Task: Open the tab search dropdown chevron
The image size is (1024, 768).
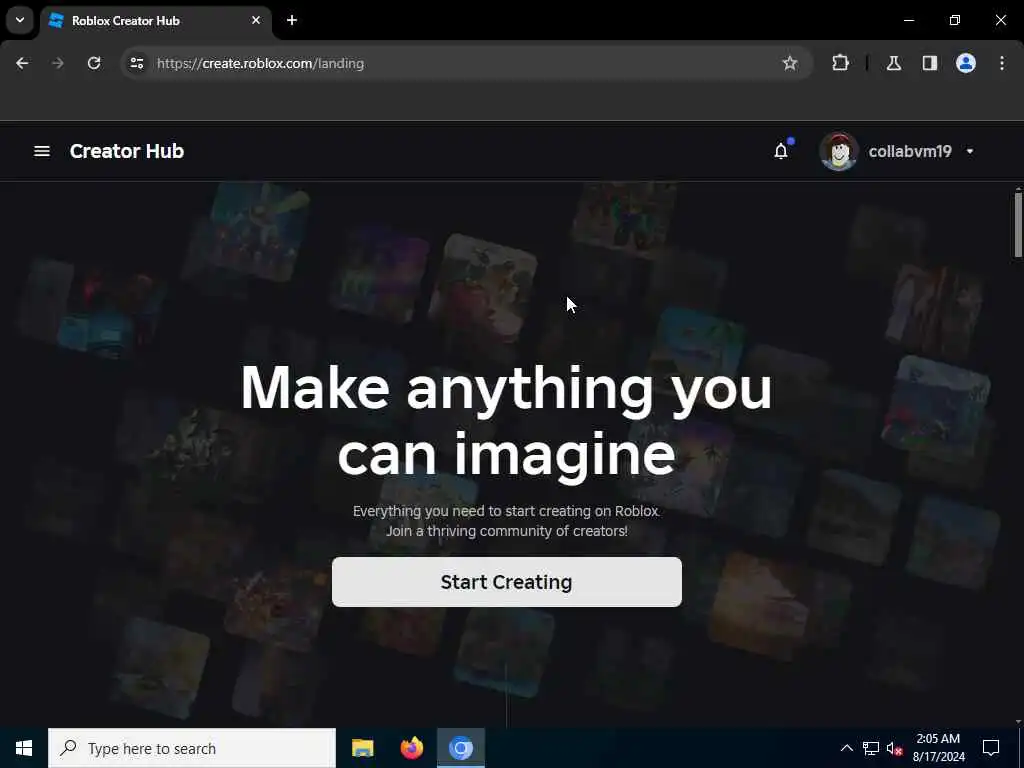Action: pos(20,20)
